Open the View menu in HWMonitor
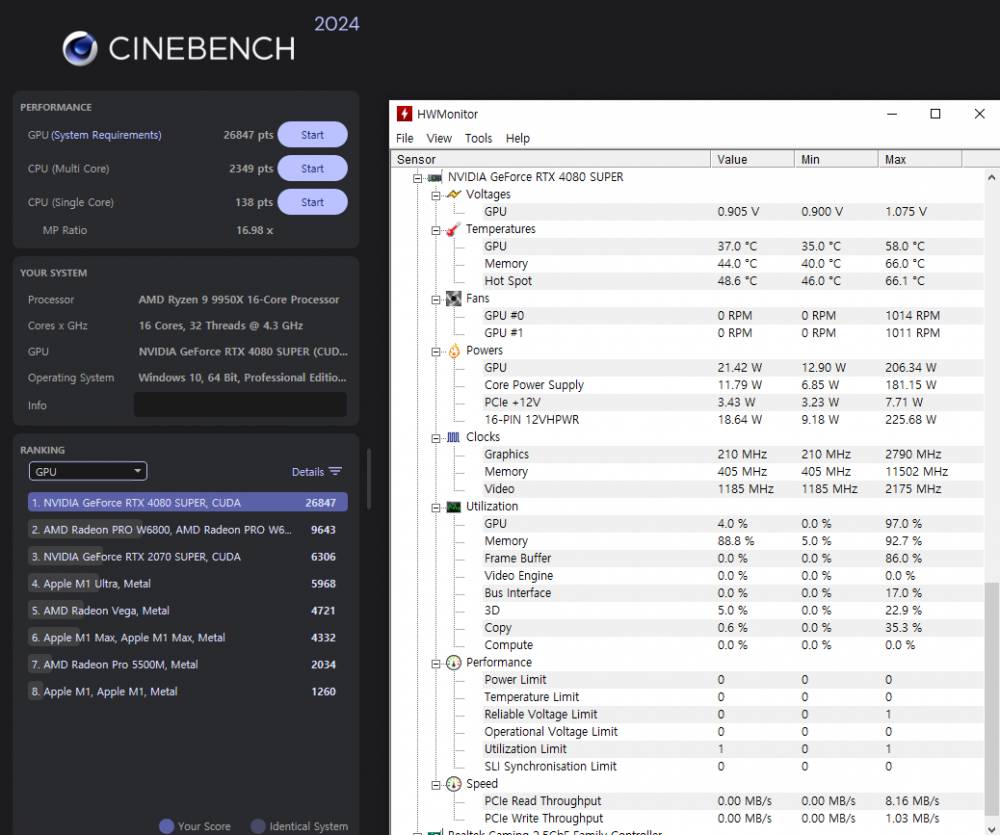Screen dimensions: 1000x835 pos(439,138)
